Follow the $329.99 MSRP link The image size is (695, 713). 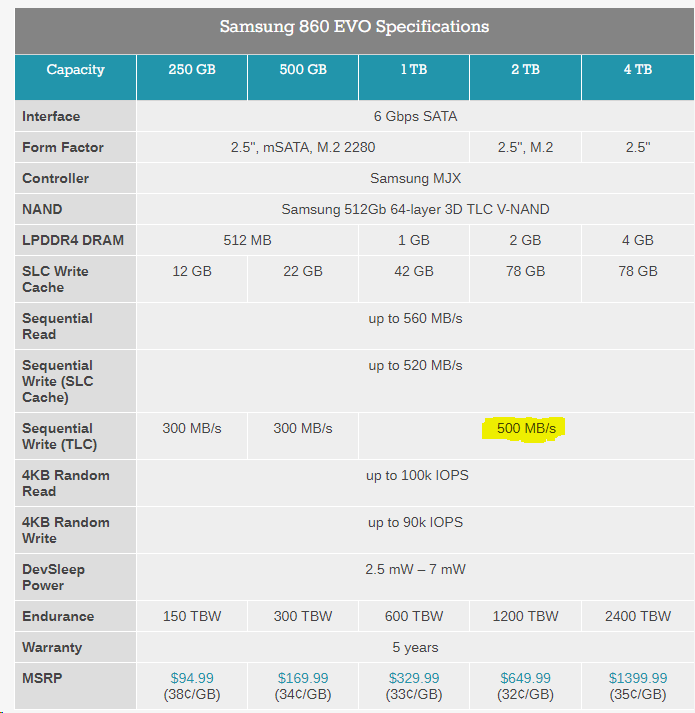[414, 678]
